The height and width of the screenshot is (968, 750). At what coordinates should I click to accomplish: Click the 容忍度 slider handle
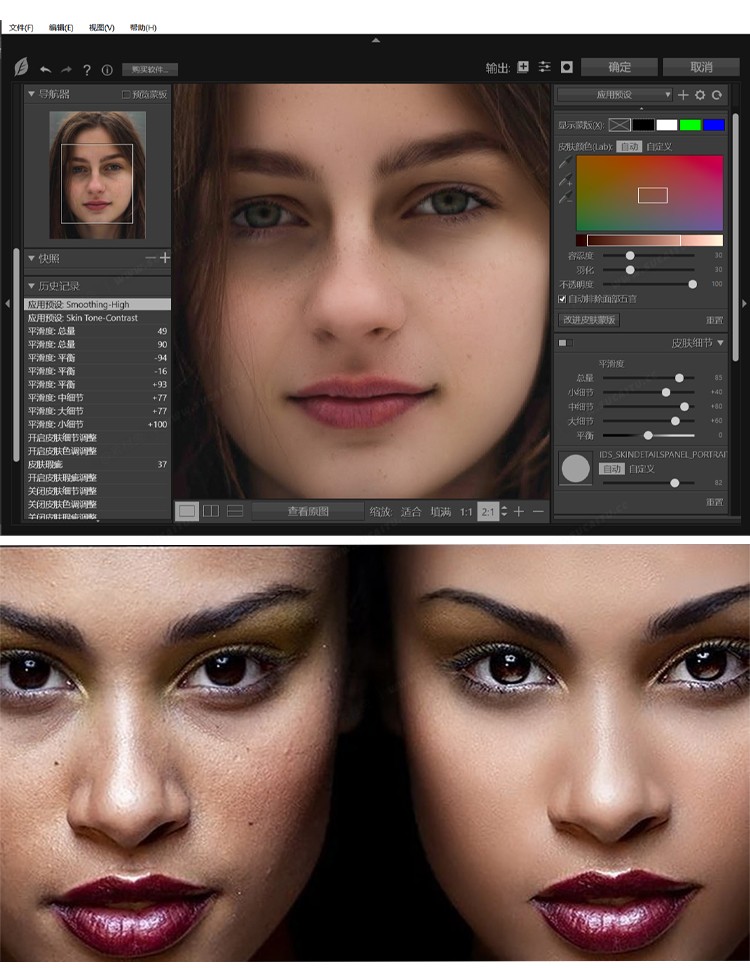[630, 255]
